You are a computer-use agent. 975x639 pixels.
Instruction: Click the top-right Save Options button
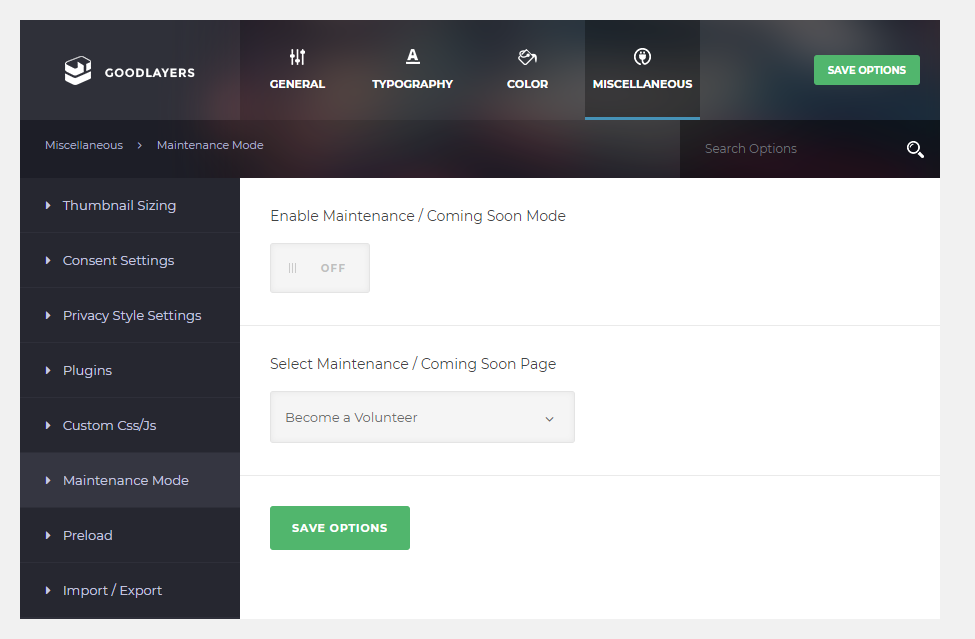pyautogui.click(x=867, y=70)
